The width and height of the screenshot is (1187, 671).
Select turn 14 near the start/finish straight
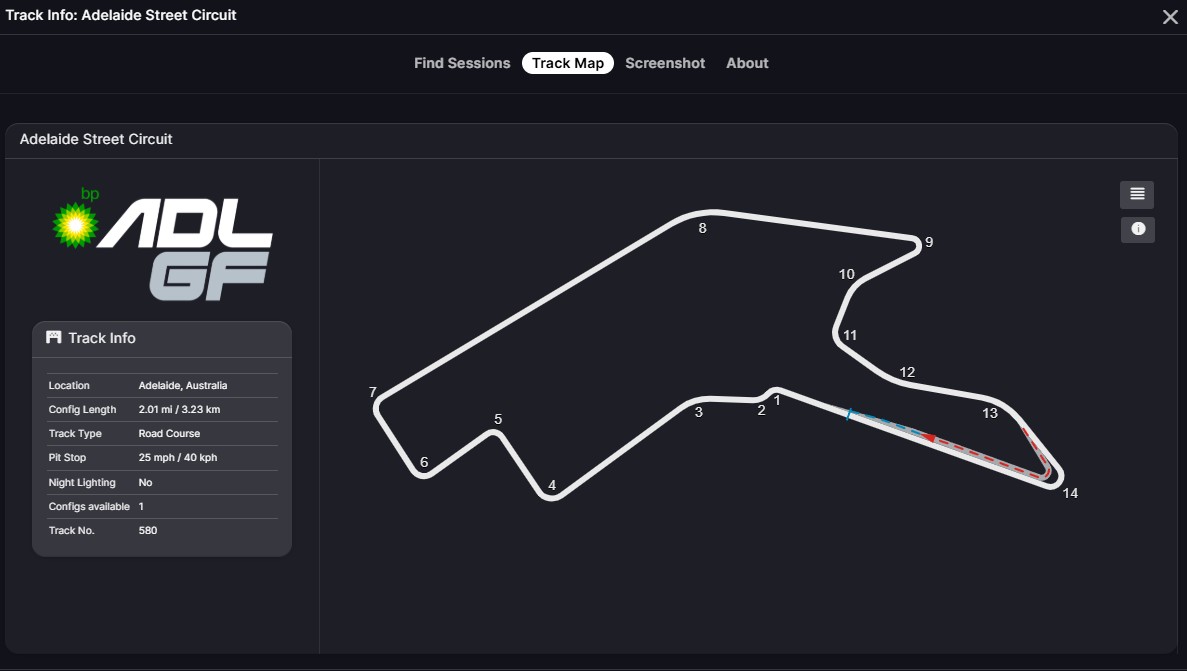pyautogui.click(x=1070, y=491)
